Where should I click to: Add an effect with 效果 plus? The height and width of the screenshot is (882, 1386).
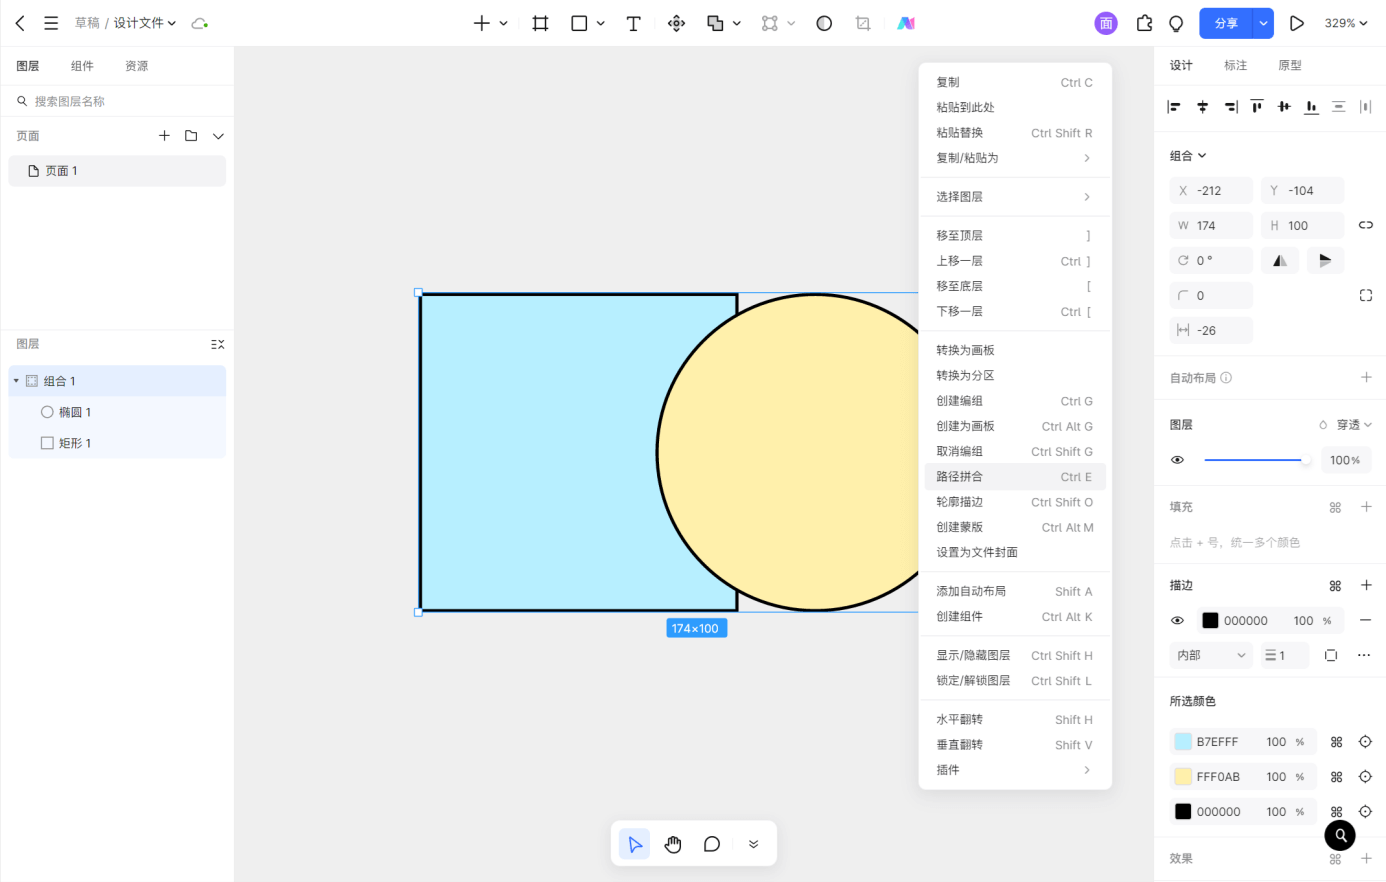1366,858
